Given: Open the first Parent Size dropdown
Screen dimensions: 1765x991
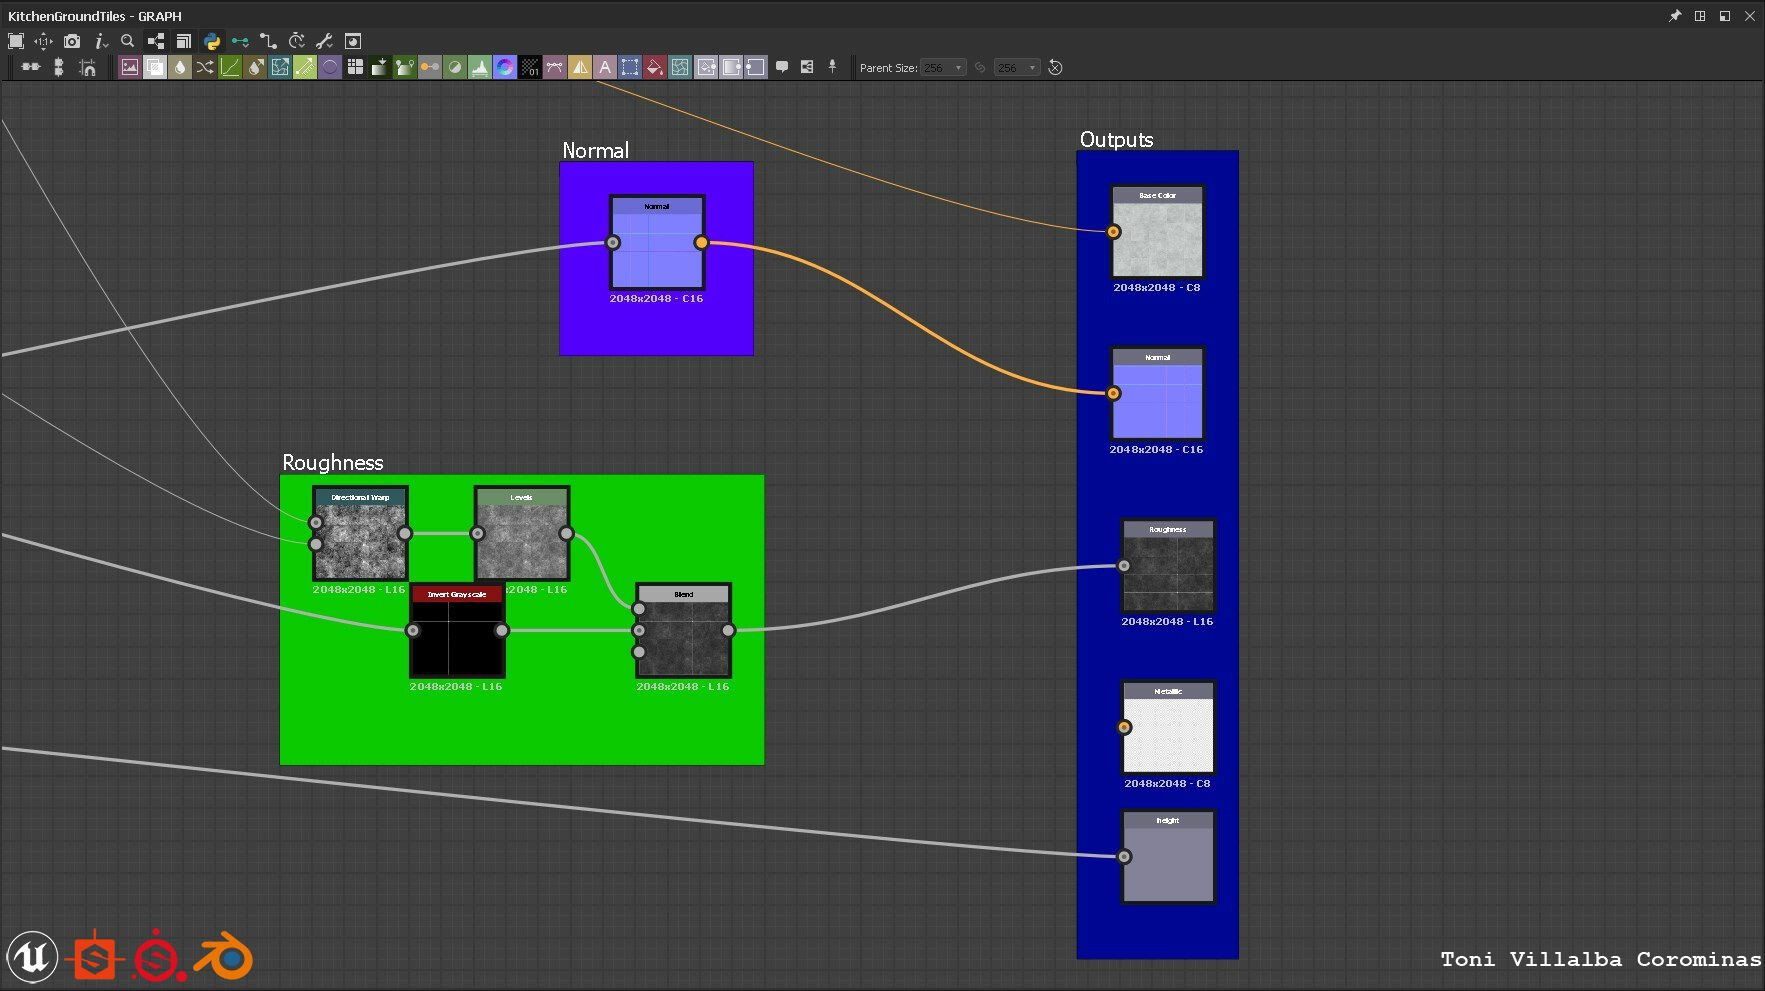Looking at the screenshot, I should [943, 68].
